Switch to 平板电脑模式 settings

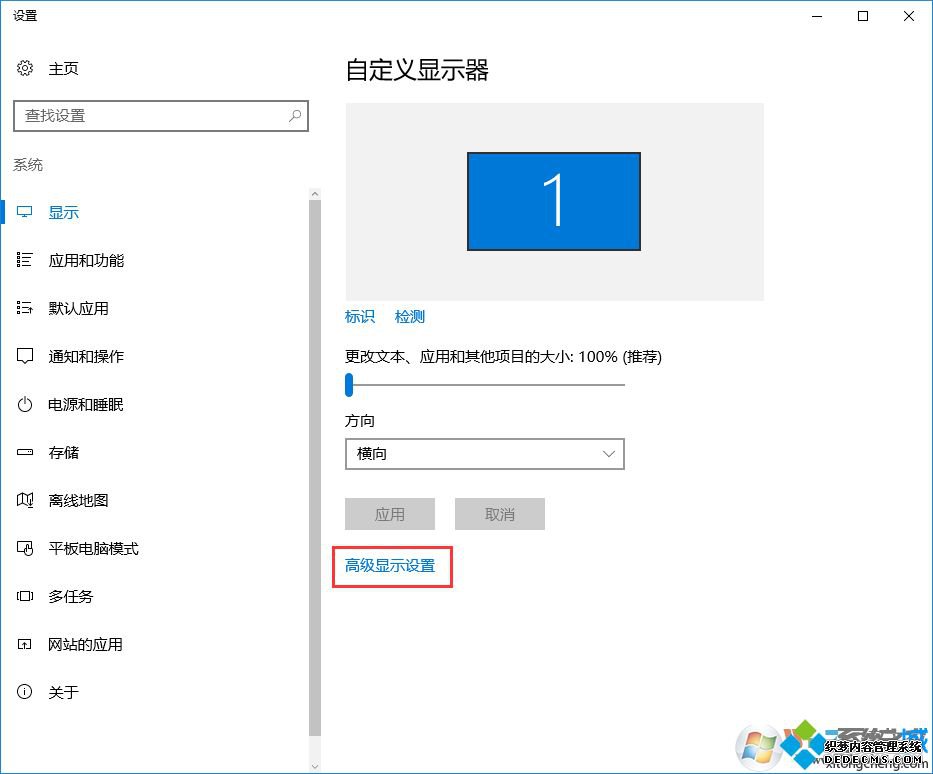click(93, 549)
